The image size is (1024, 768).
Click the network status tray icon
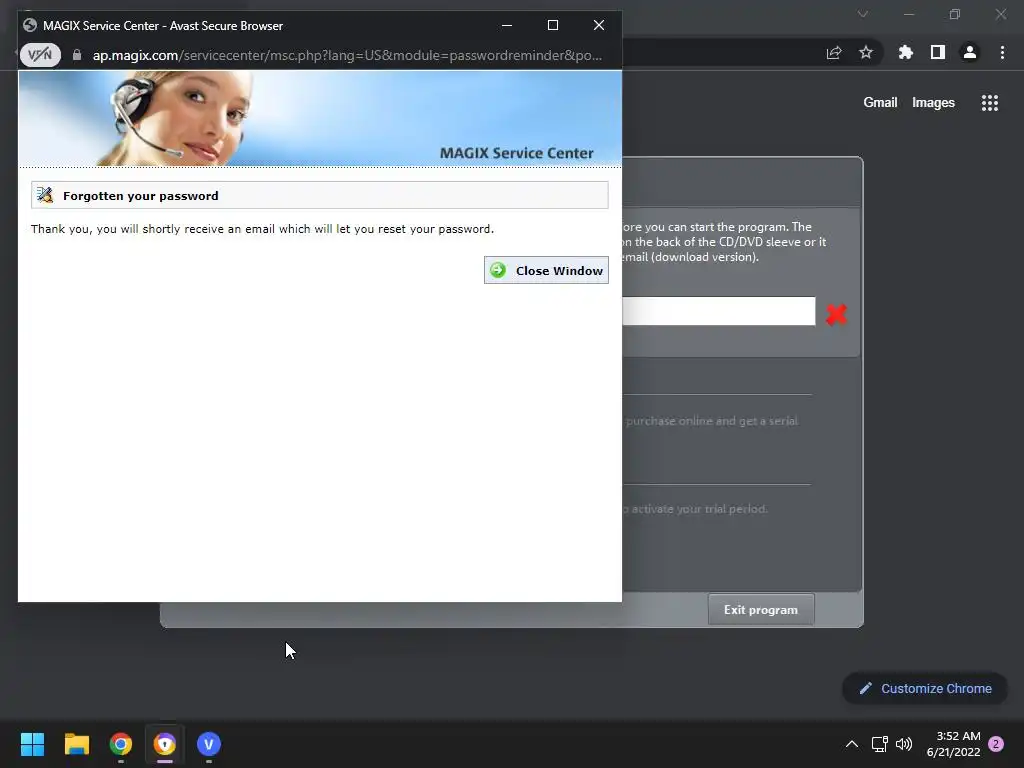[879, 744]
